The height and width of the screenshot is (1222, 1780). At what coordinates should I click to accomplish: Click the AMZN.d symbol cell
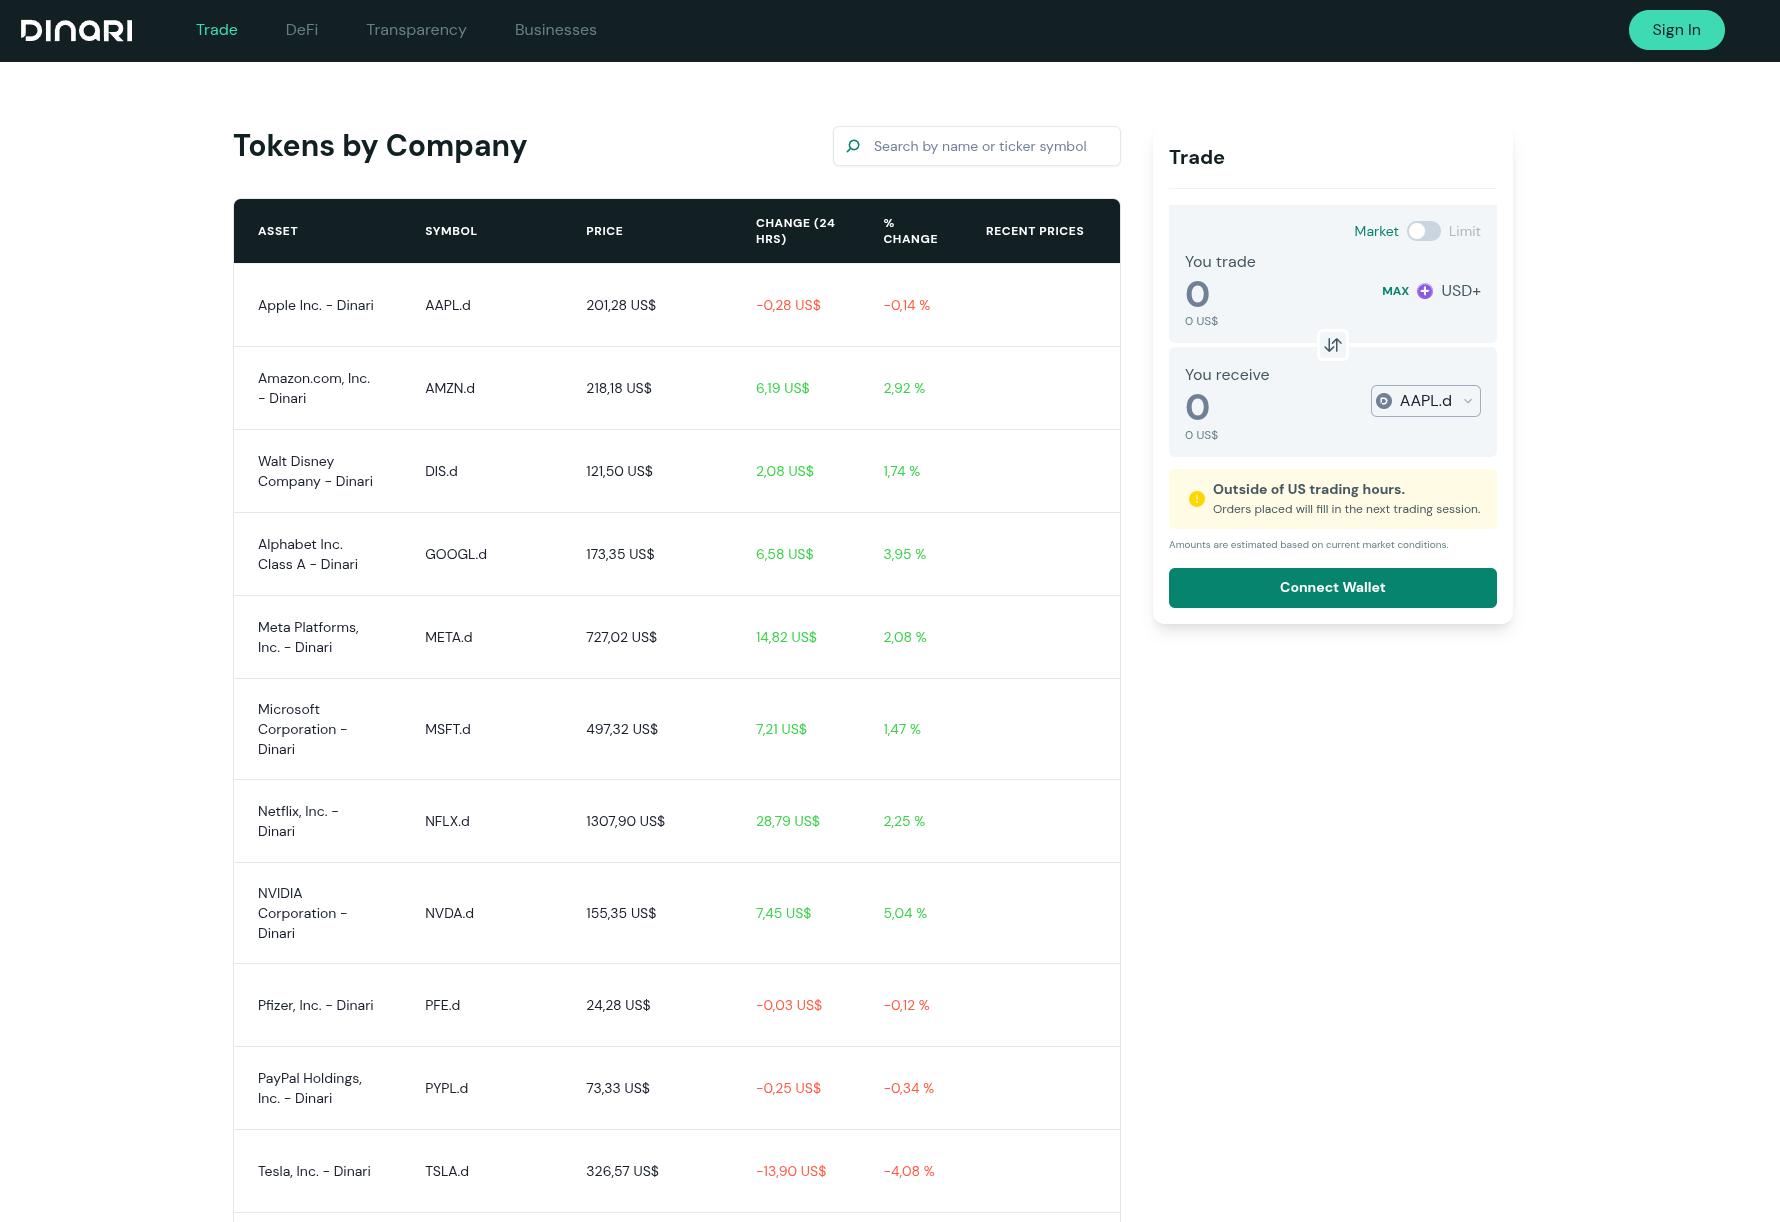[x=450, y=388]
